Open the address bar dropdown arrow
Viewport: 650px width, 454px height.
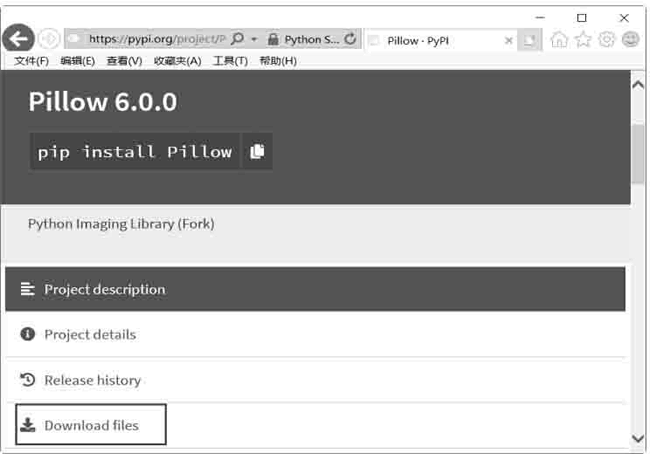pos(254,39)
